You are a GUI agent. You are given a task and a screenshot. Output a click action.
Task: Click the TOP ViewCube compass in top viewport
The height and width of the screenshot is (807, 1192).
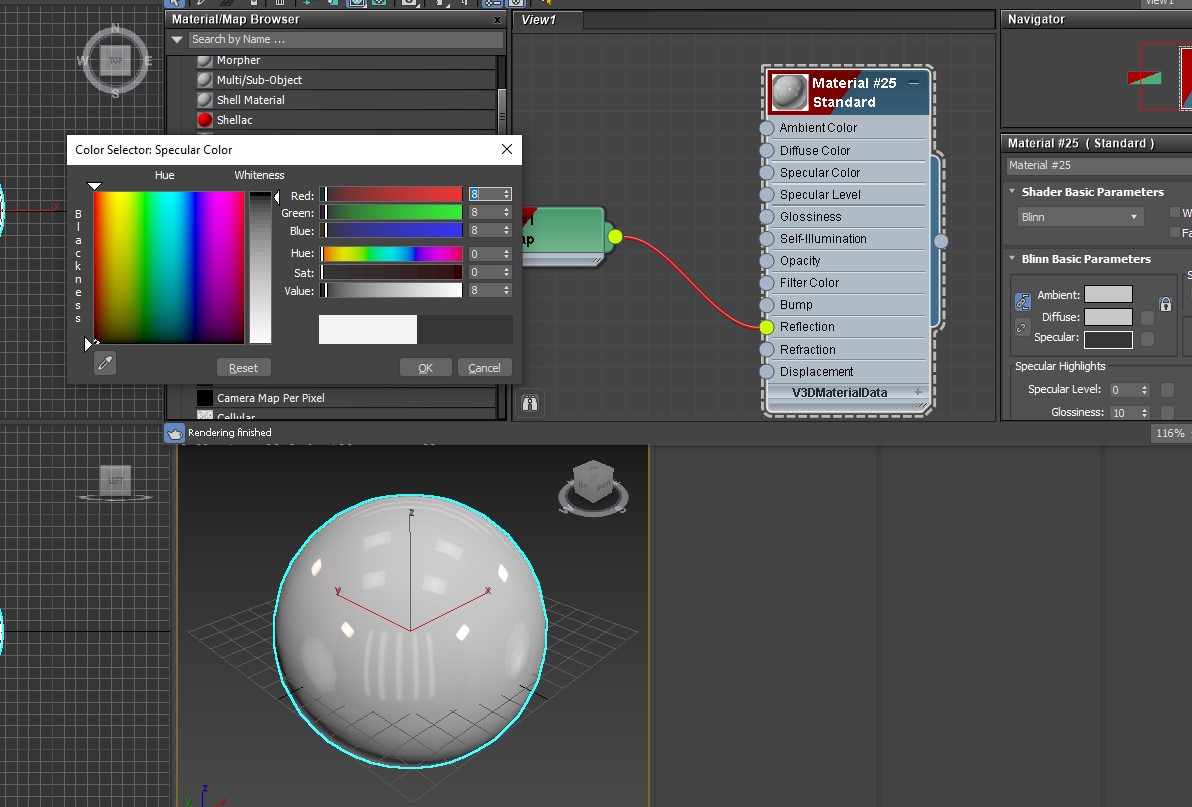point(116,61)
